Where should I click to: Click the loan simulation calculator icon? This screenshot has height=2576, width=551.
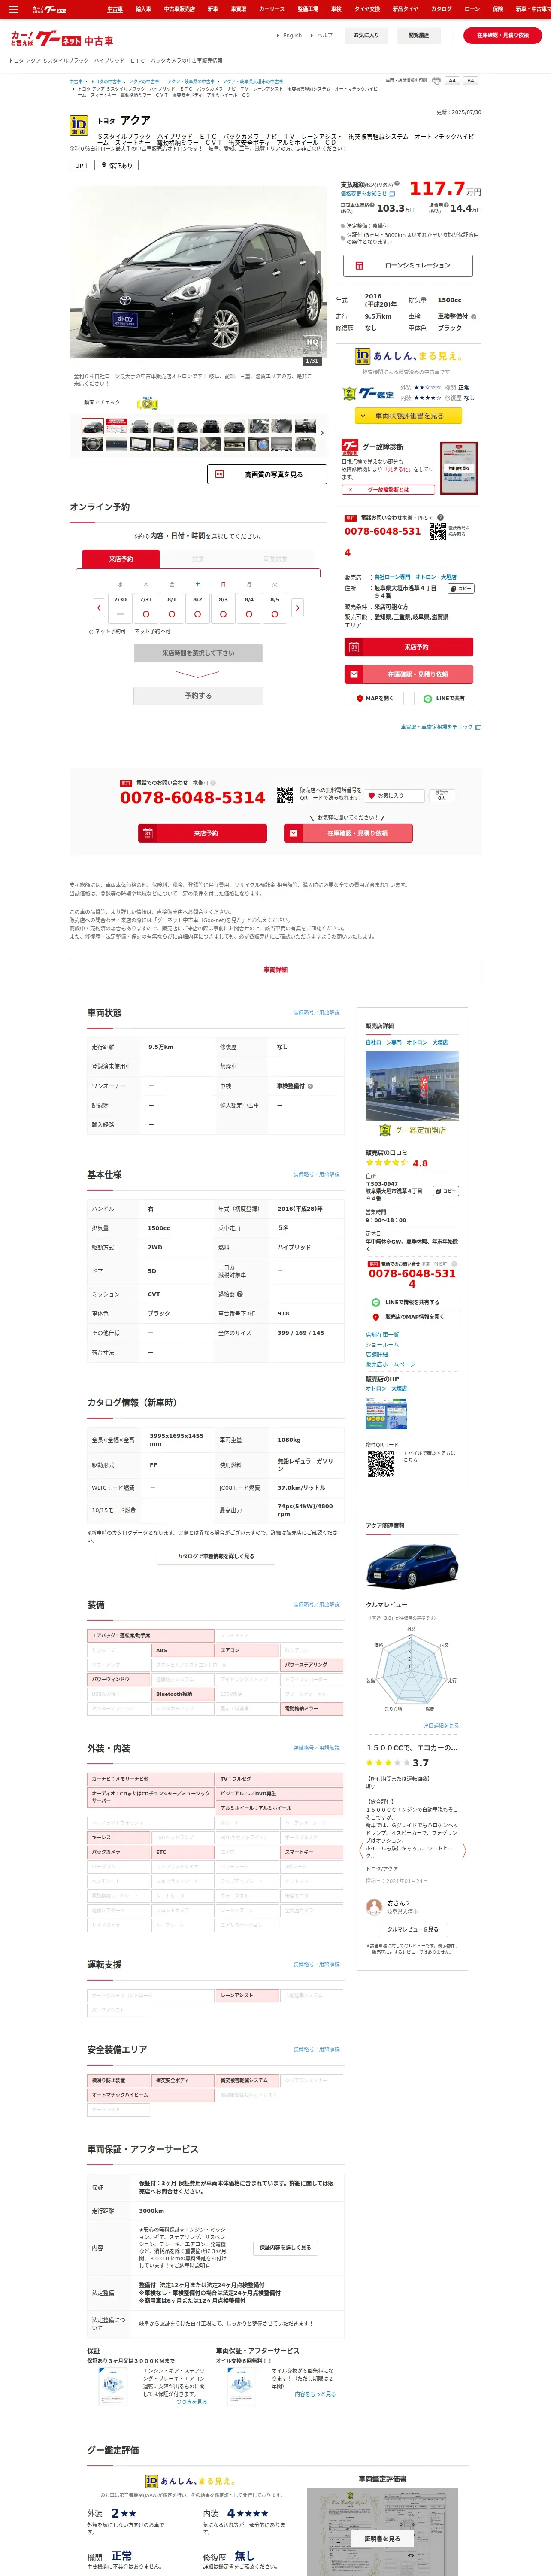[x=360, y=266]
